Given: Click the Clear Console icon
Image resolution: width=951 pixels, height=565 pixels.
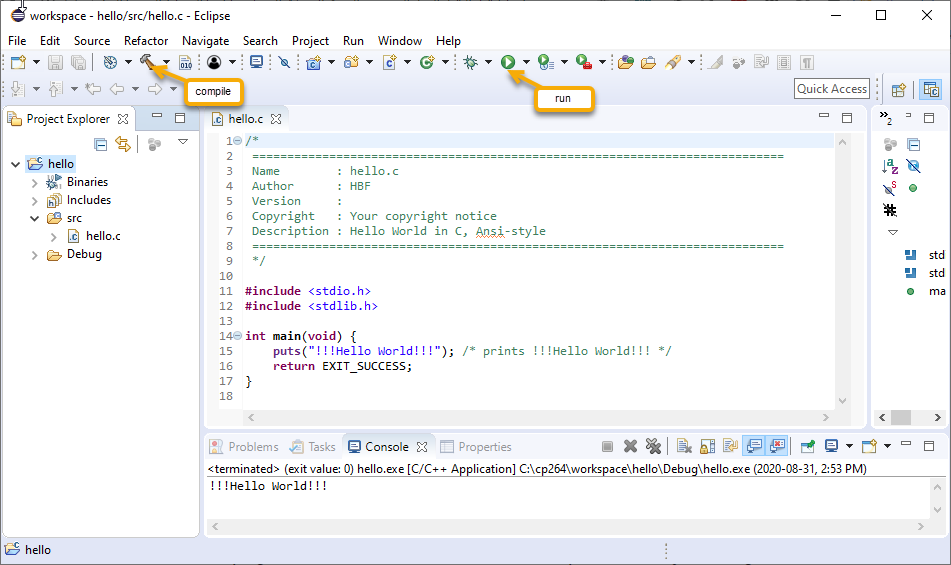Looking at the screenshot, I should point(684,446).
